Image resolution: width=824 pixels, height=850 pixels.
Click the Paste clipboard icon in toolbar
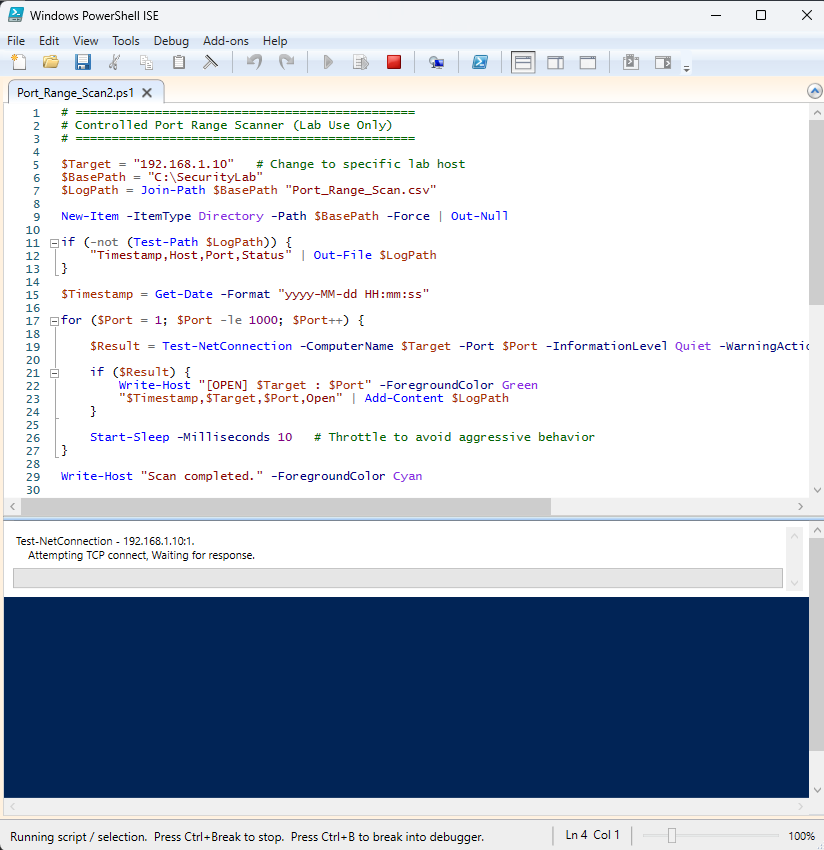[x=179, y=63]
